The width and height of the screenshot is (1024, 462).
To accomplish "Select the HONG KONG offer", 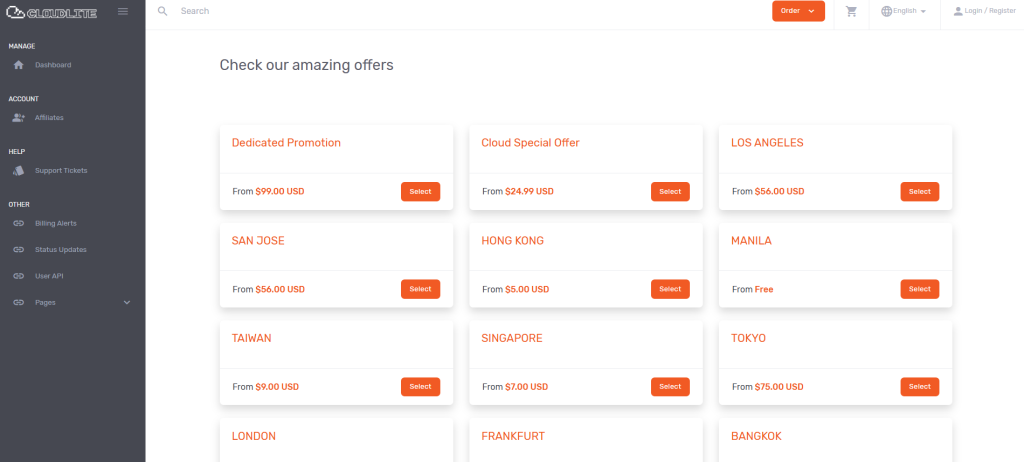I will [x=670, y=289].
